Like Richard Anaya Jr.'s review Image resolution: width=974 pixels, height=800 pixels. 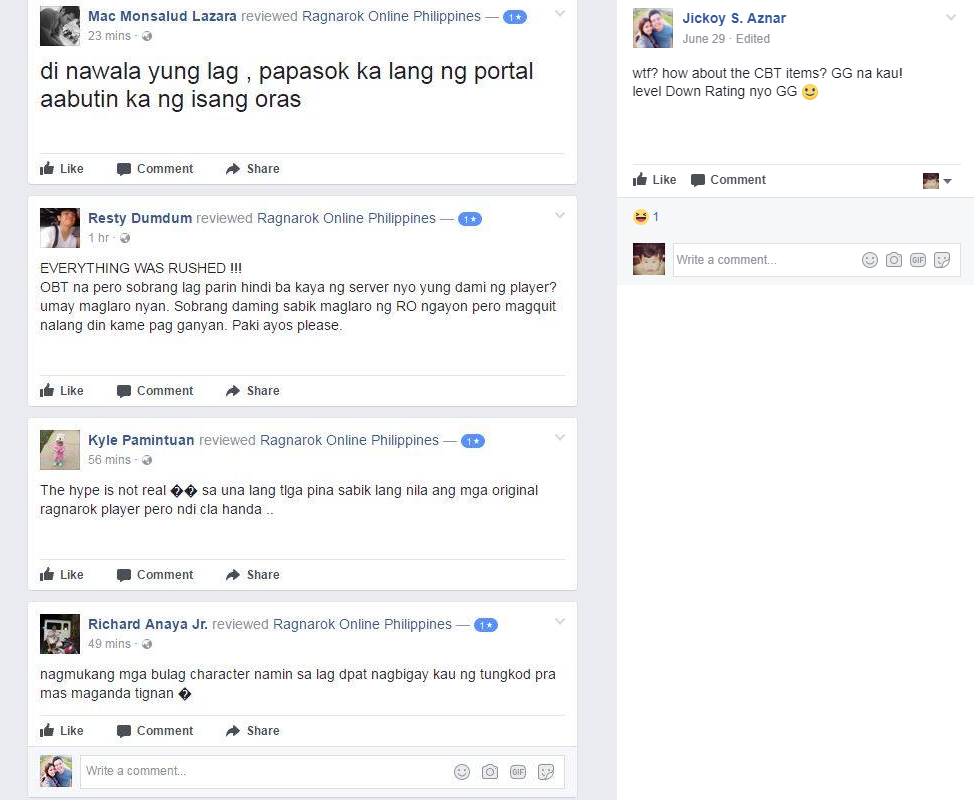click(x=61, y=730)
